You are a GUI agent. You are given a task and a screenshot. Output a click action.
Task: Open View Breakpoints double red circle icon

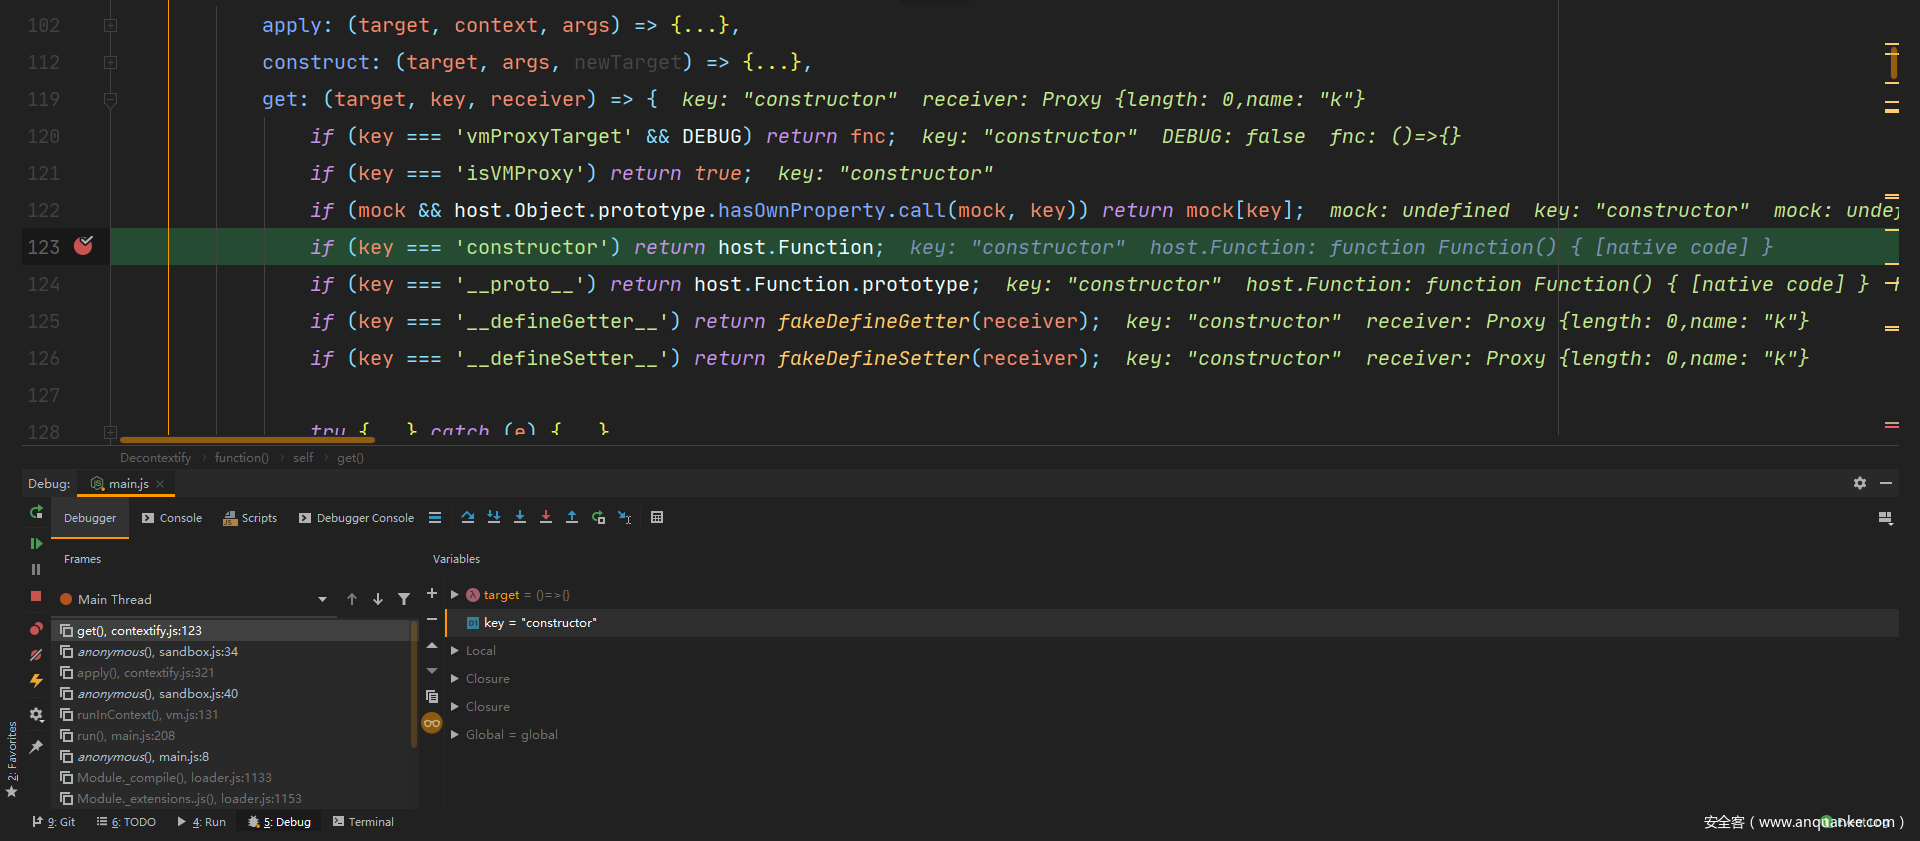[x=36, y=629]
